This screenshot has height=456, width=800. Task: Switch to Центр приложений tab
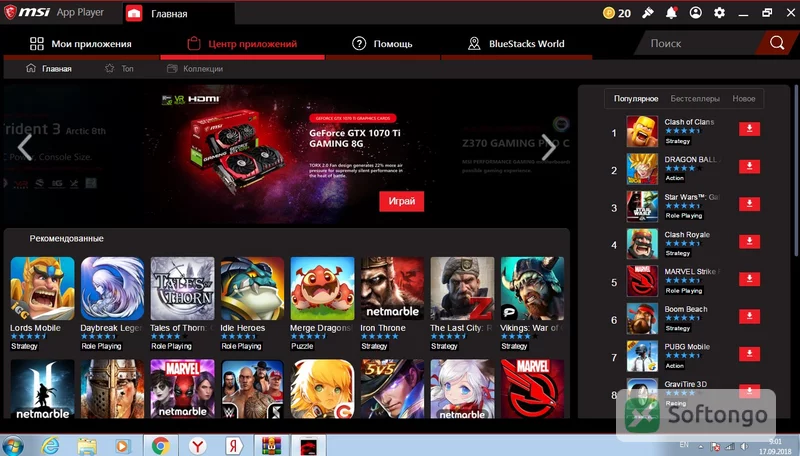[242, 44]
